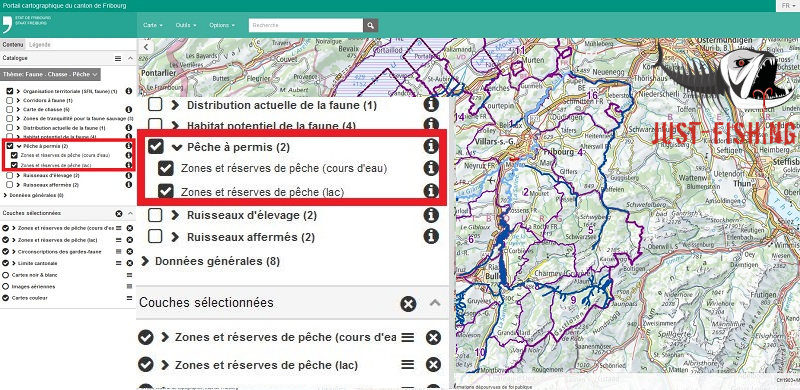
Task: Switch to the Contenu tab
Action: pos(13,44)
